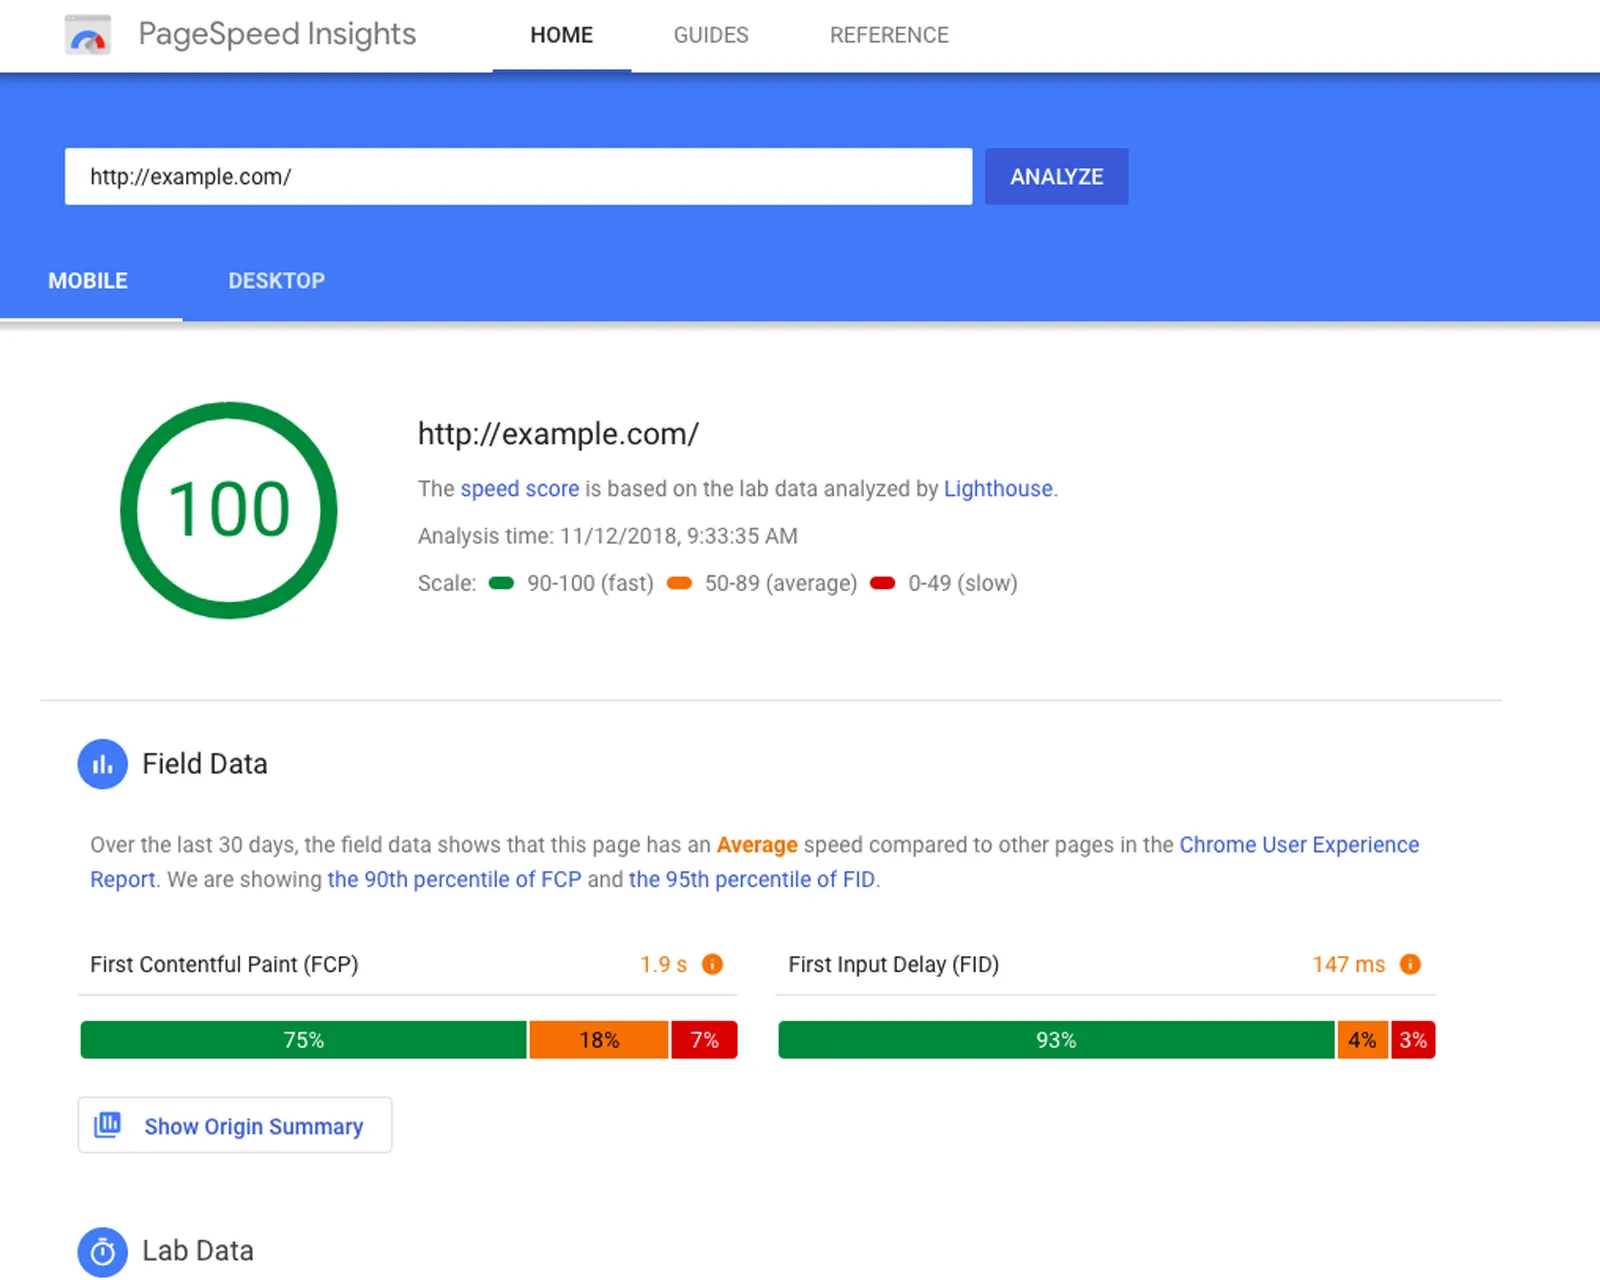Open the 95th percentile of FID link

(751, 879)
